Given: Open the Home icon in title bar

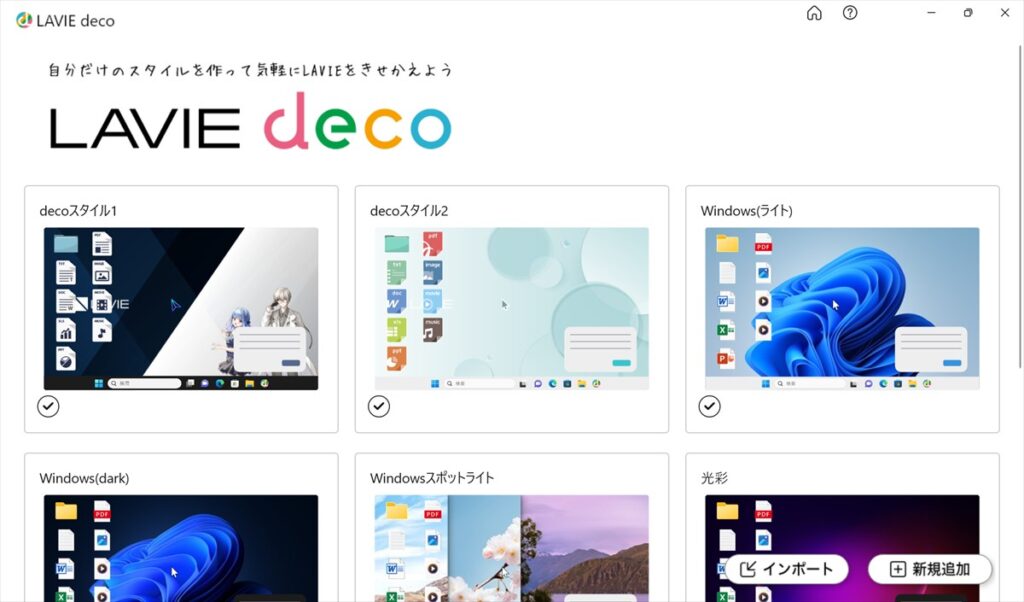Looking at the screenshot, I should pos(814,13).
